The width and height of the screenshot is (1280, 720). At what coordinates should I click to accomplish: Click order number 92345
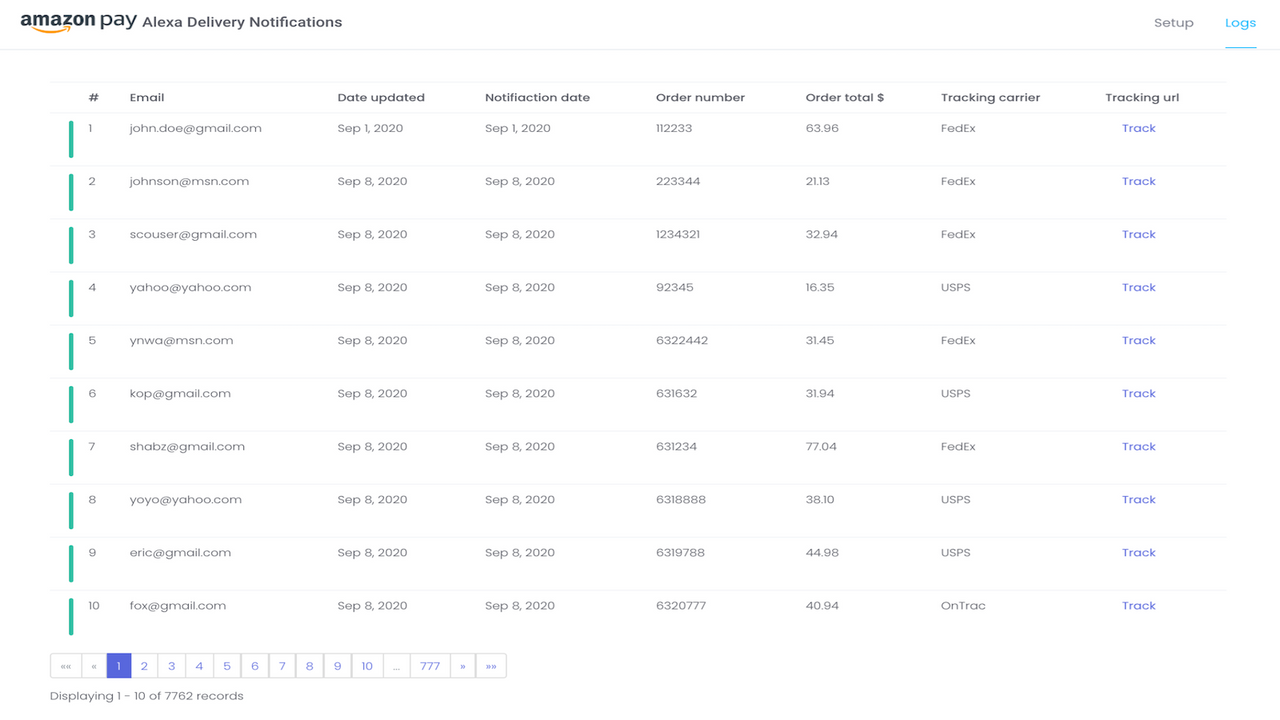674,287
